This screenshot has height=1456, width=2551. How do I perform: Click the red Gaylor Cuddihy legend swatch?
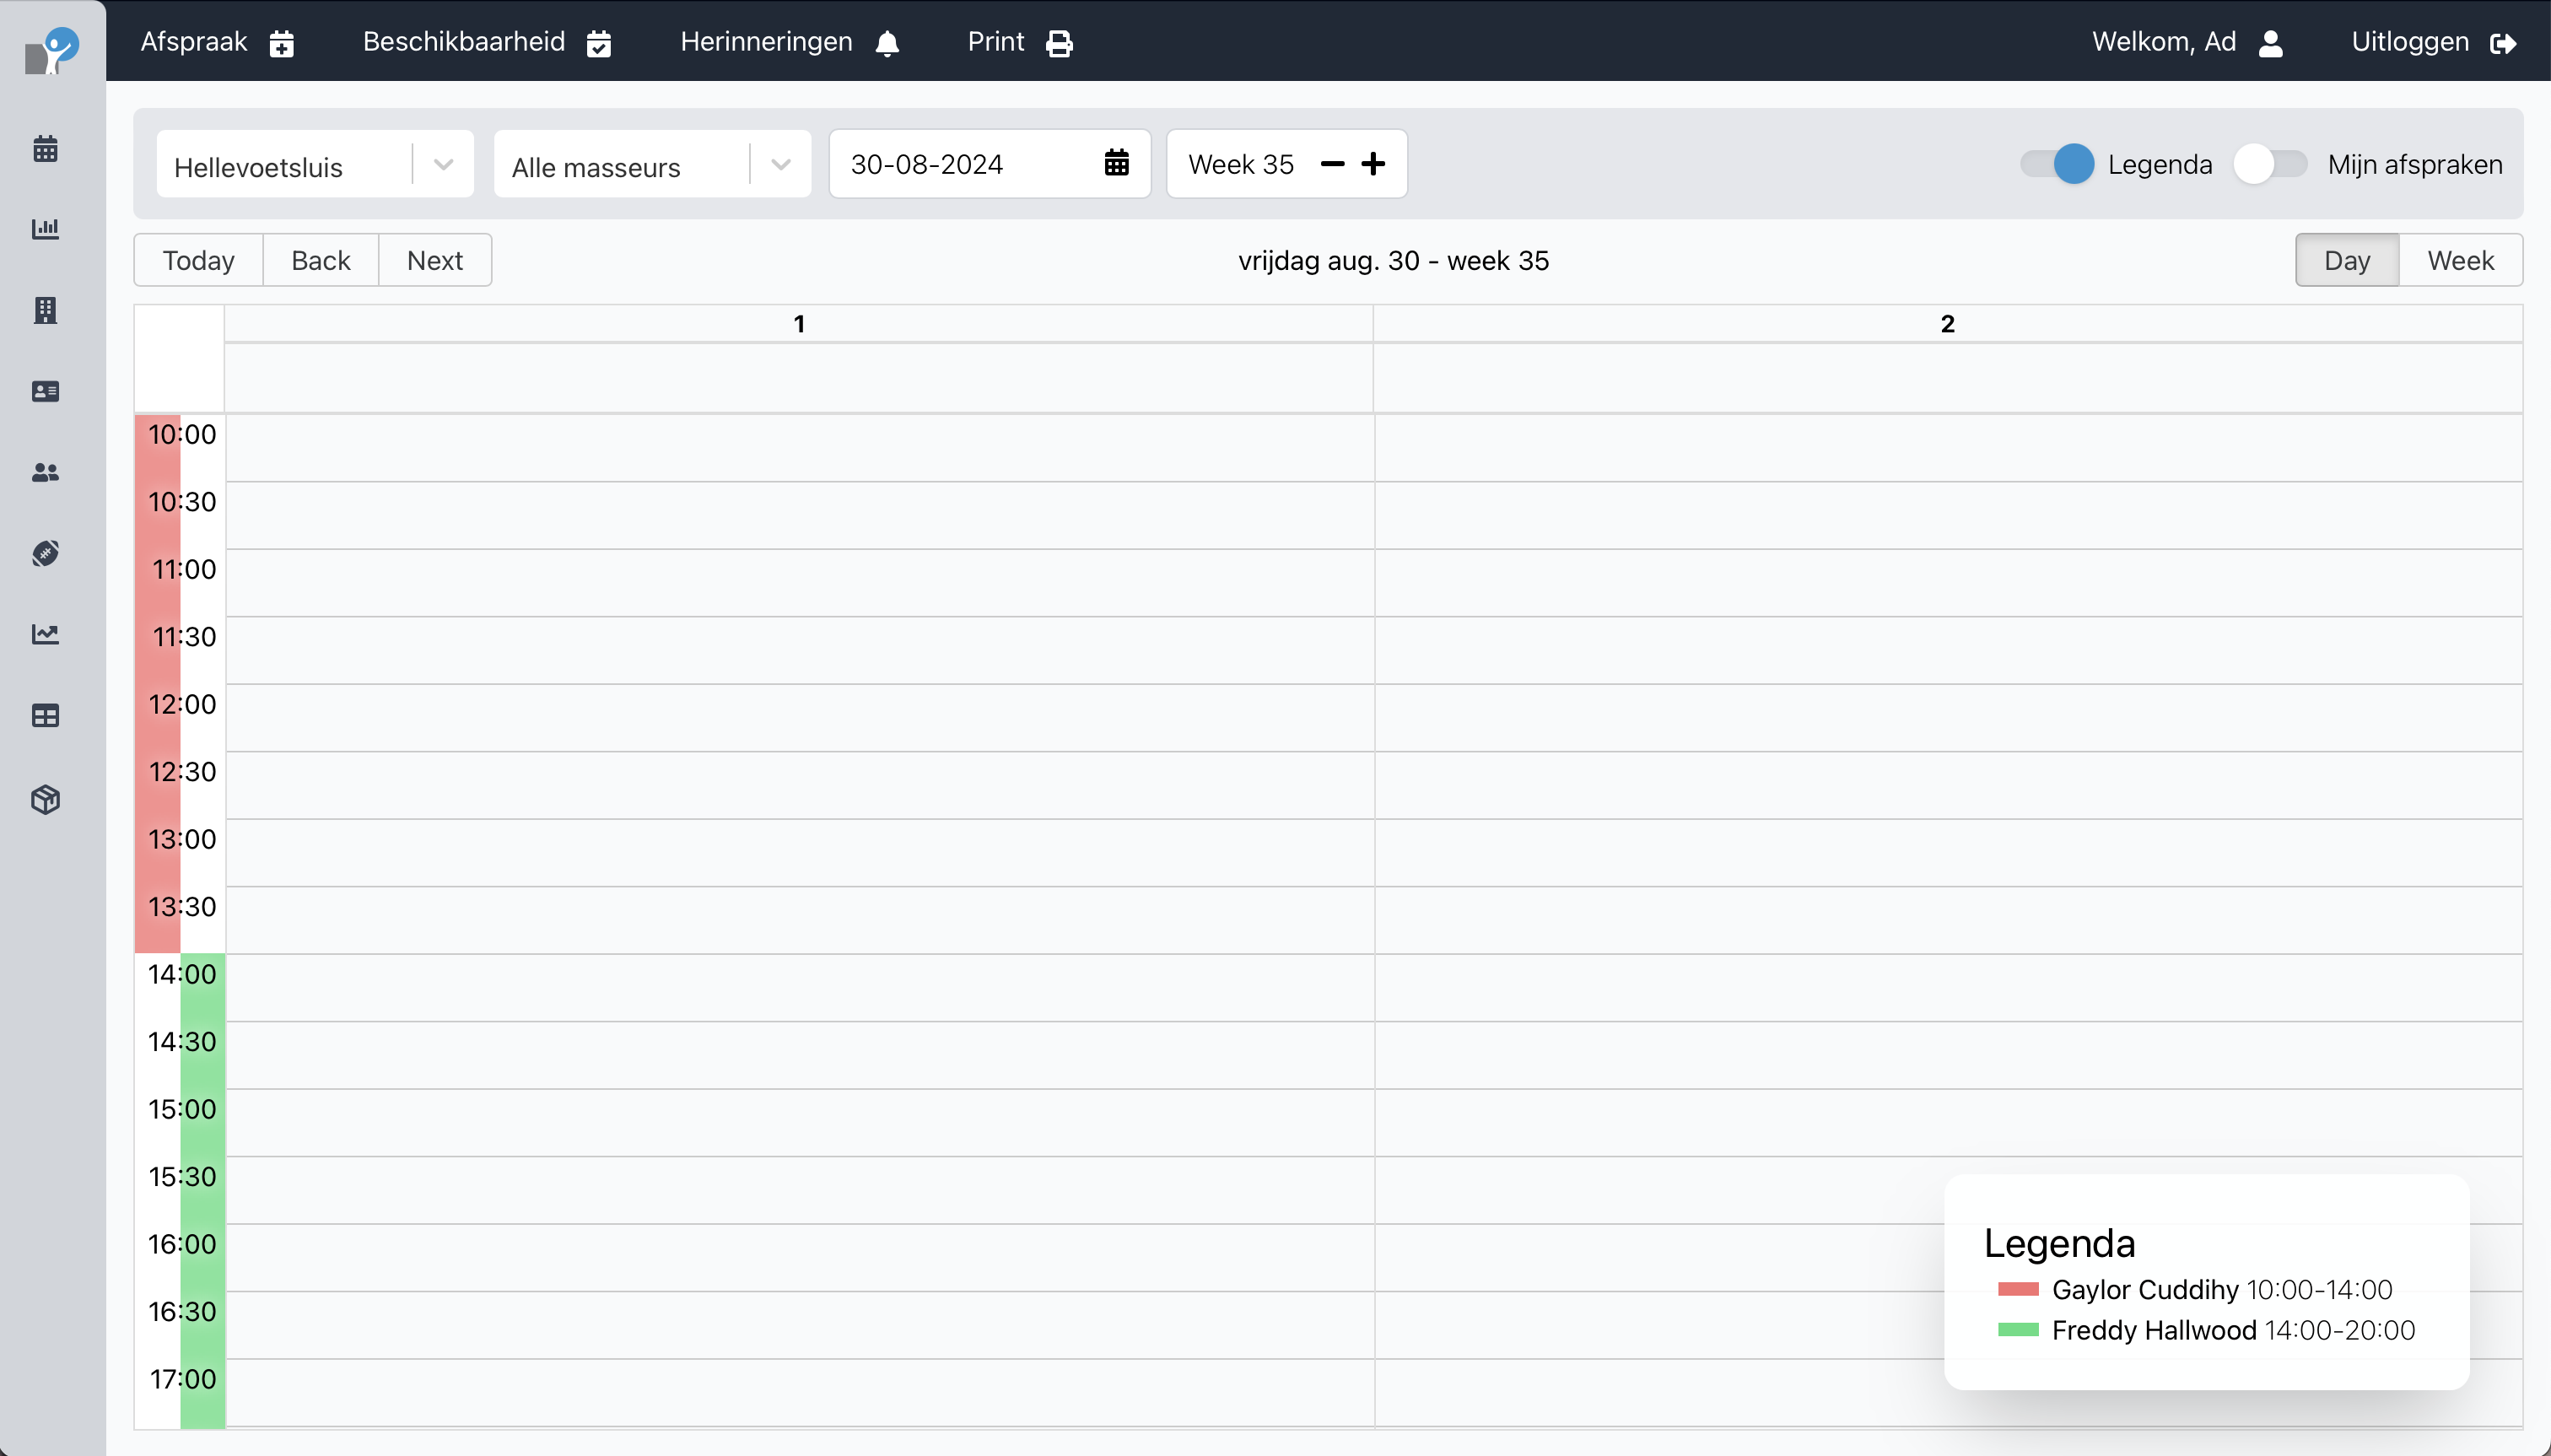[2017, 1289]
